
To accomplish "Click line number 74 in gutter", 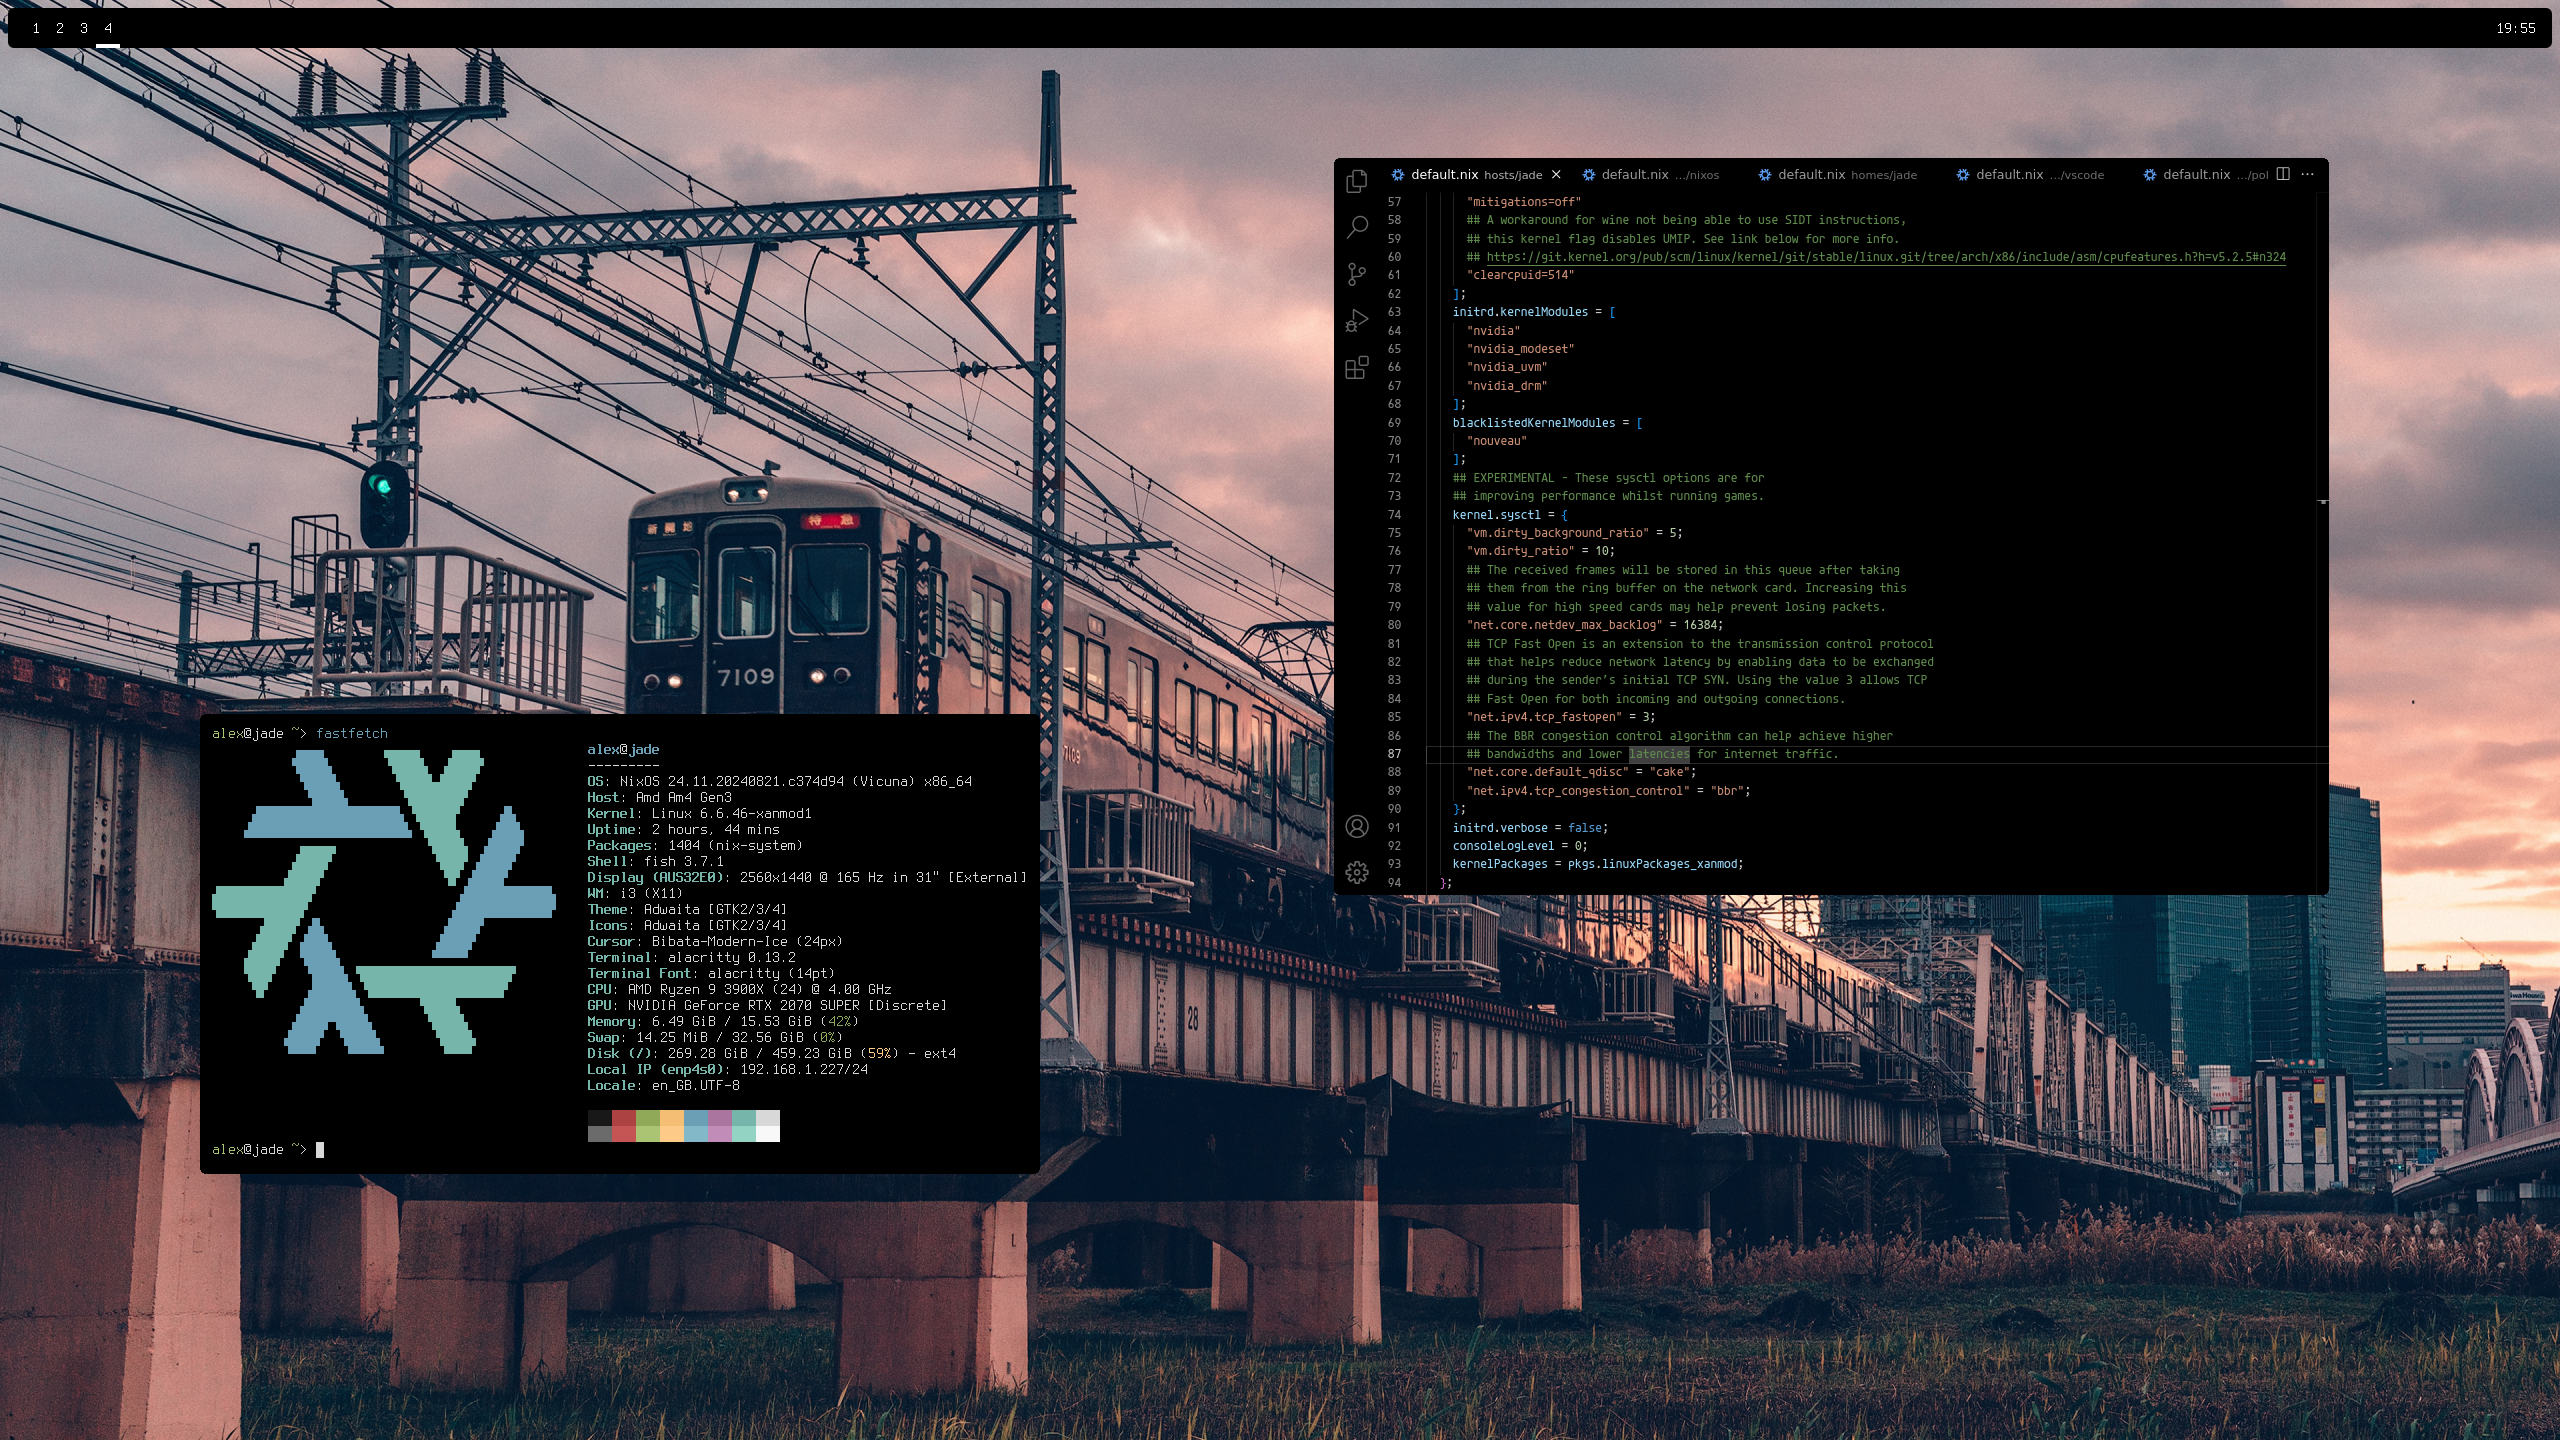I will (x=1394, y=515).
